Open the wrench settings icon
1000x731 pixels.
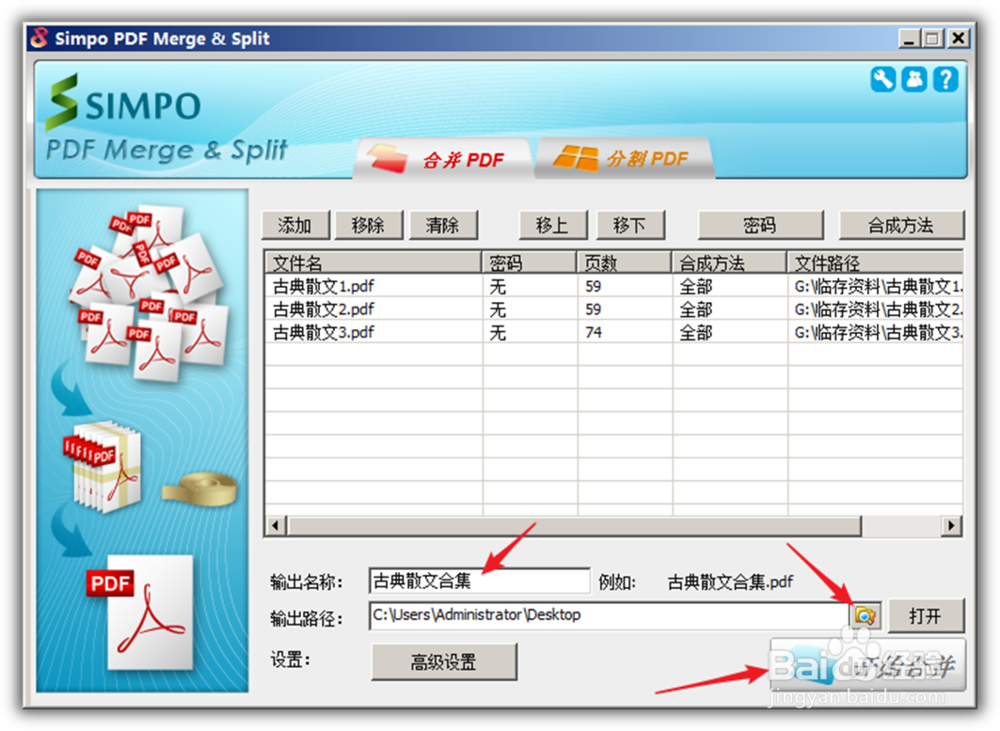[883, 80]
